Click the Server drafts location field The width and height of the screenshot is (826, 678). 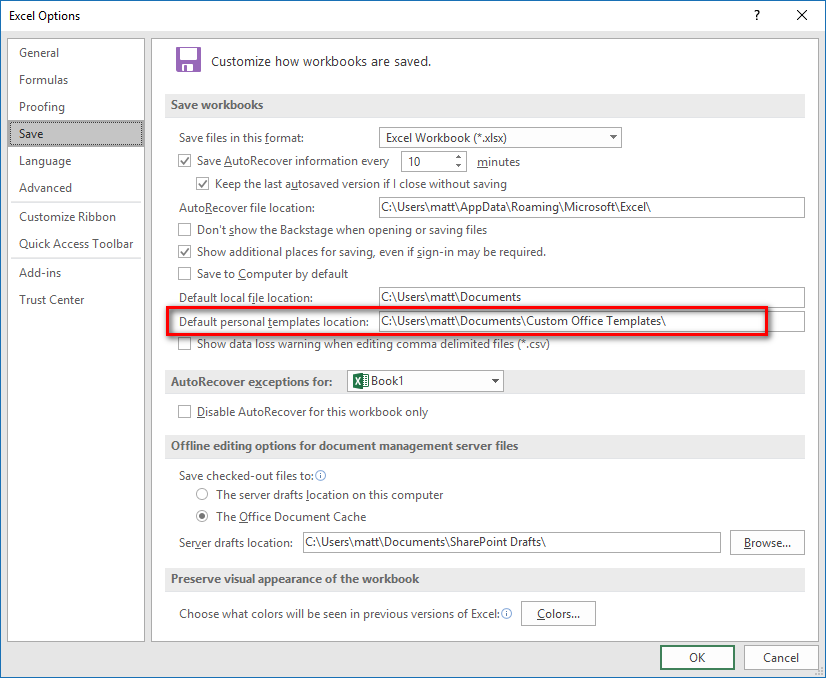[x=512, y=542]
